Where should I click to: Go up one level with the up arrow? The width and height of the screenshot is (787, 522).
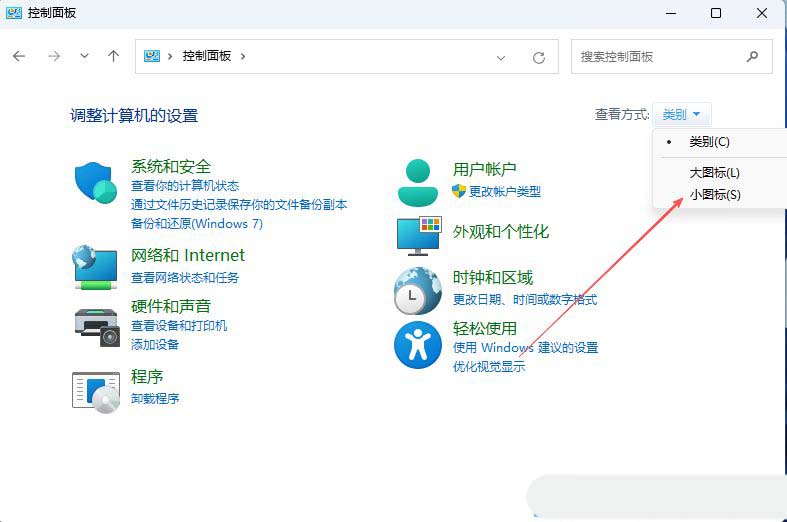(x=113, y=56)
